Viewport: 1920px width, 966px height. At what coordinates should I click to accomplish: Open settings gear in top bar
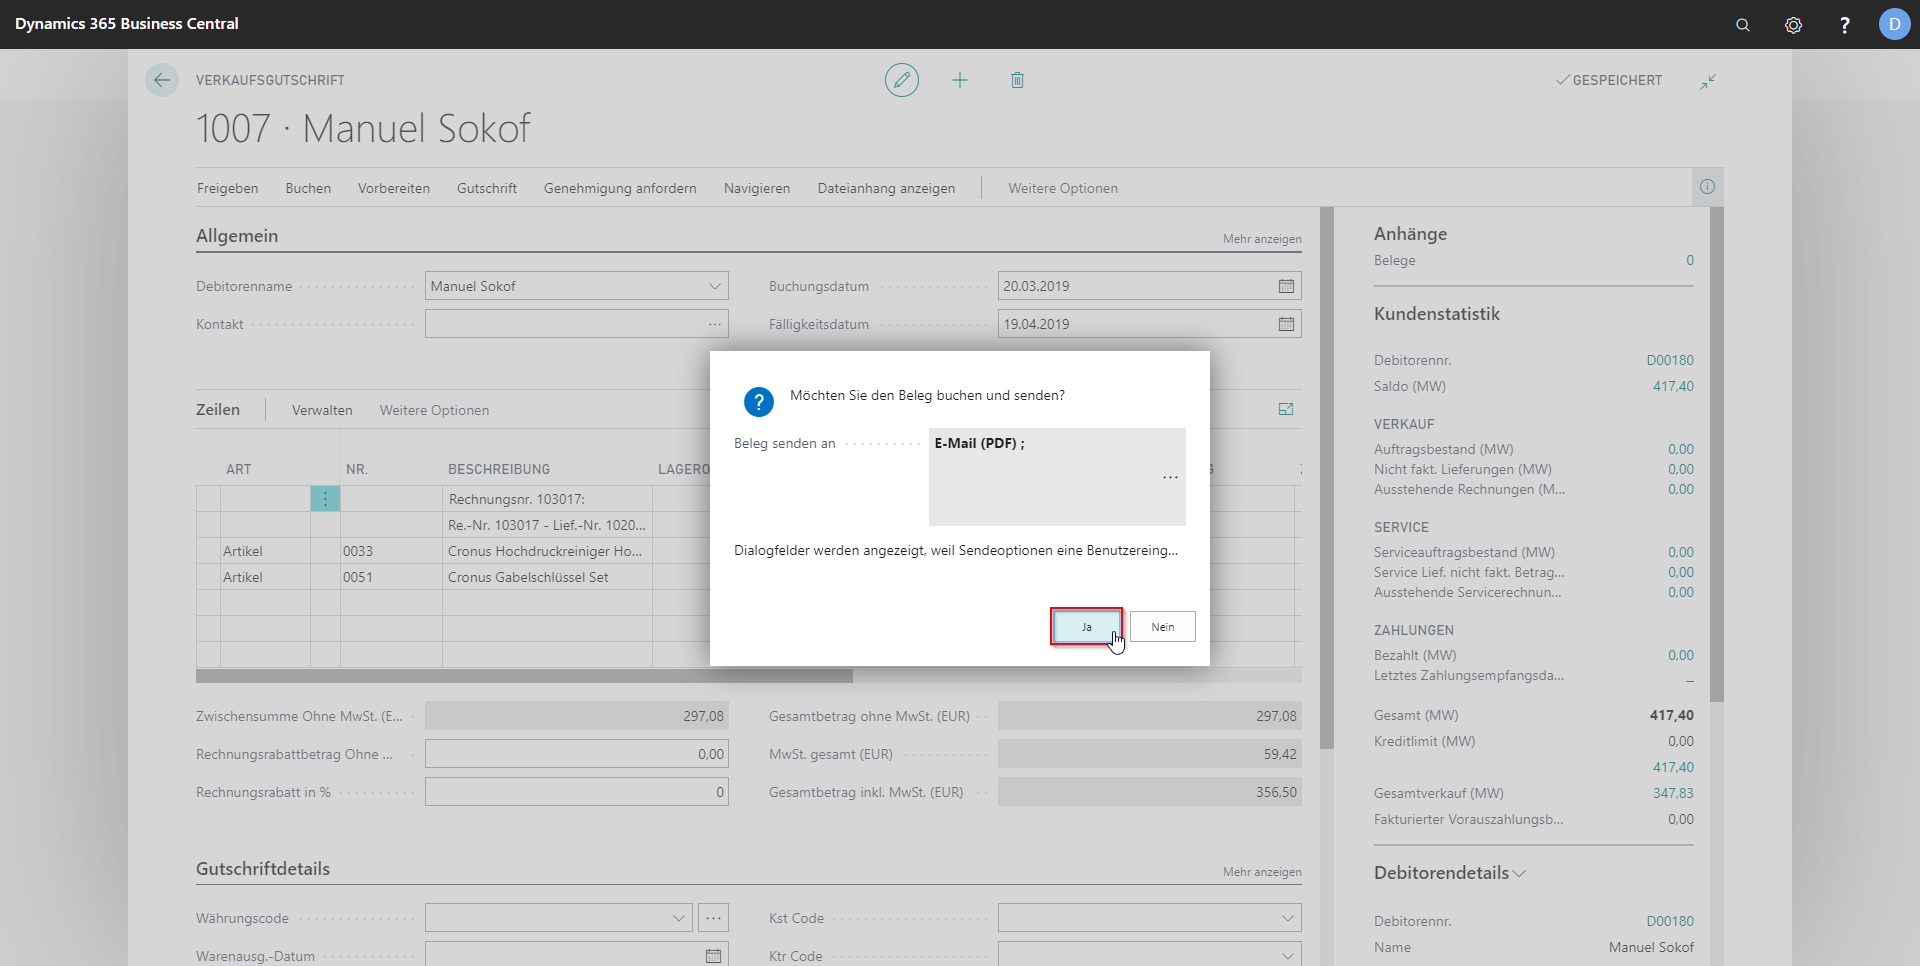pyautogui.click(x=1794, y=25)
